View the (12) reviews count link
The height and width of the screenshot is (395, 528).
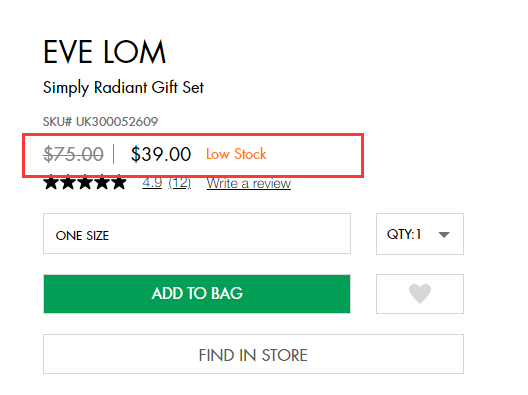(180, 183)
